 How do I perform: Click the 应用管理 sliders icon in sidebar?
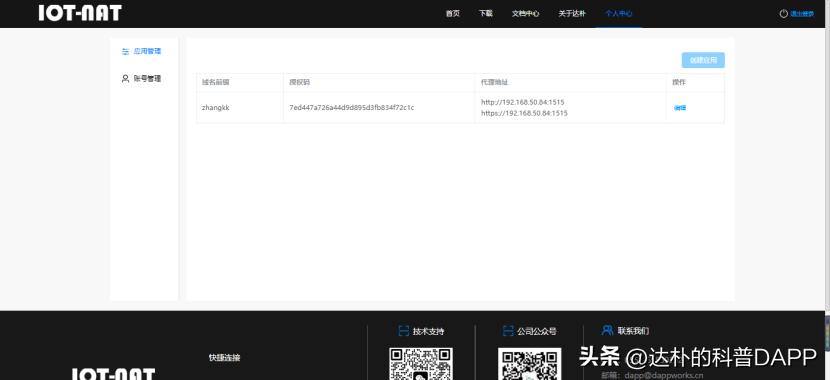click(x=125, y=51)
